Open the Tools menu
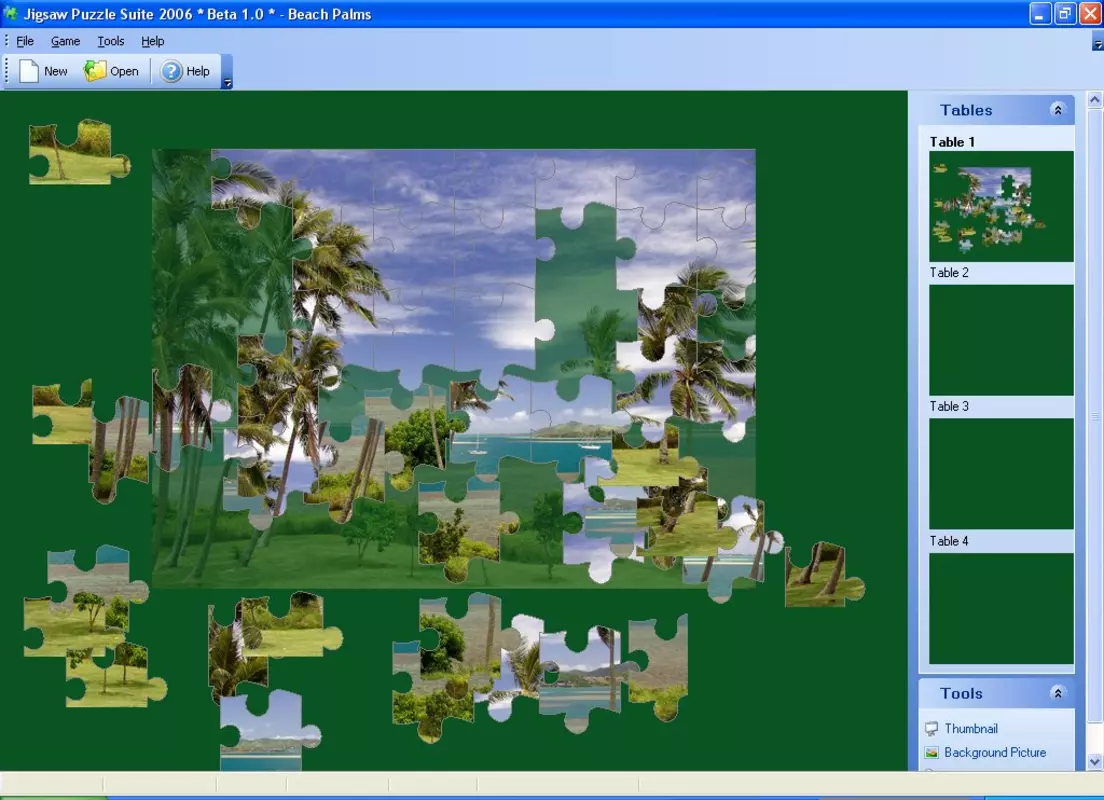The image size is (1104, 800). click(111, 41)
